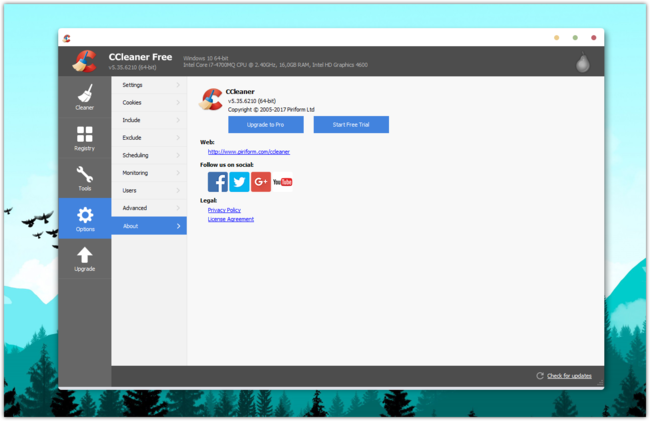Click the 'Windows 10 64-bit' system info text

(206, 58)
